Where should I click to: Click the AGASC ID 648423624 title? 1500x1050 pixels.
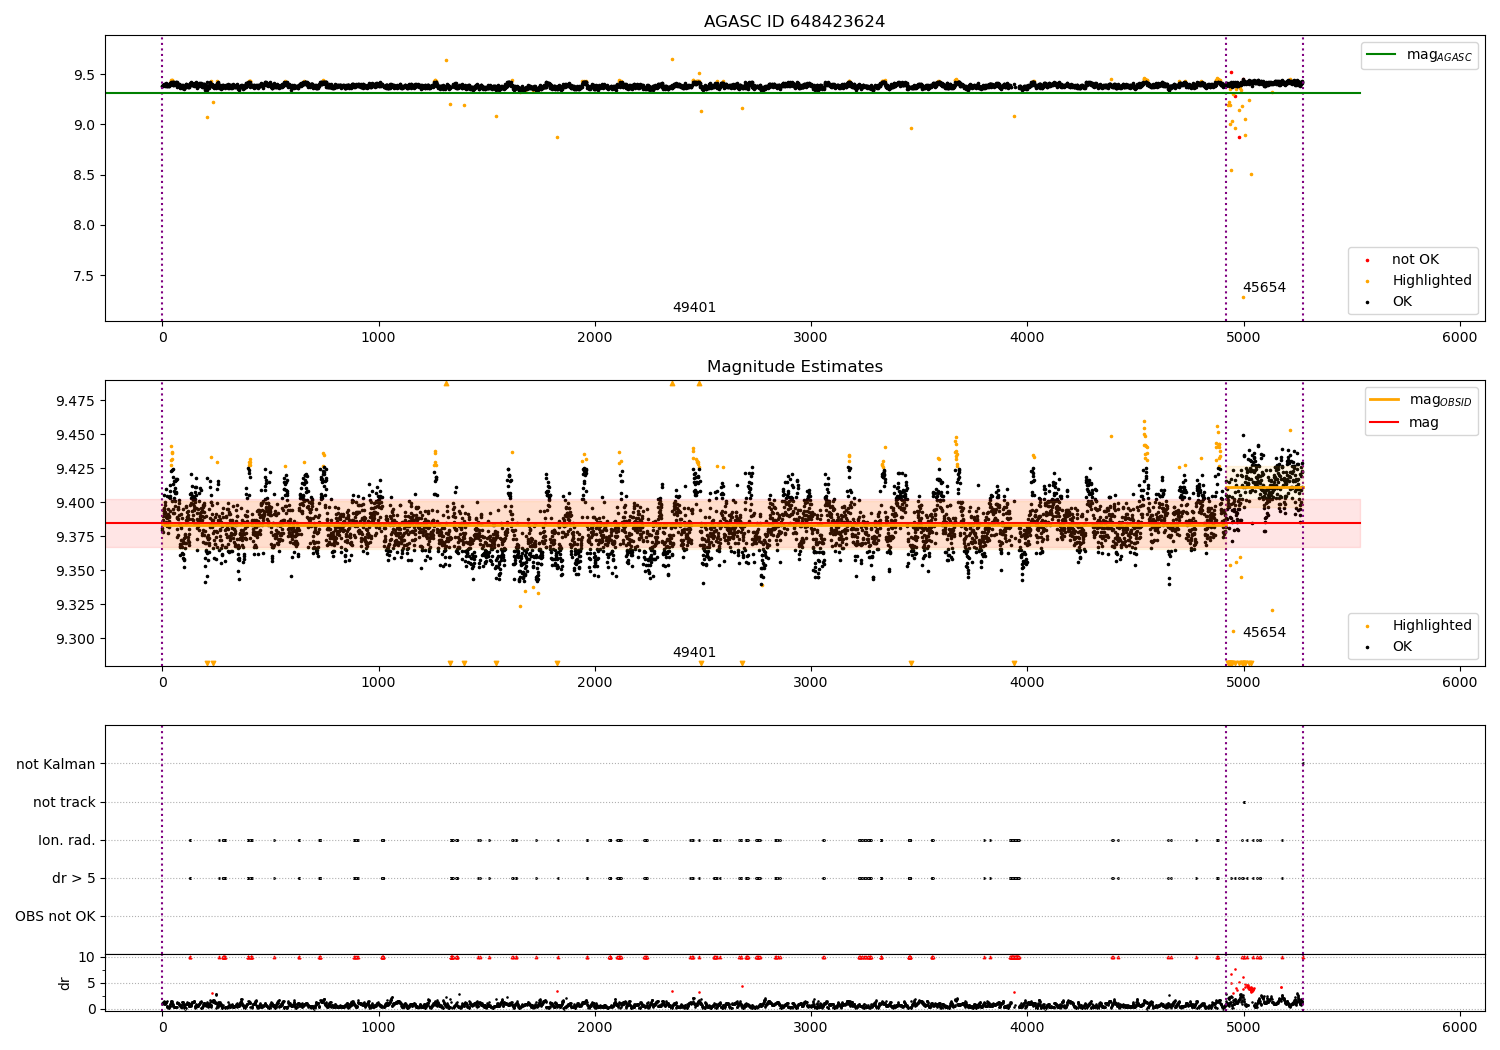(x=794, y=22)
